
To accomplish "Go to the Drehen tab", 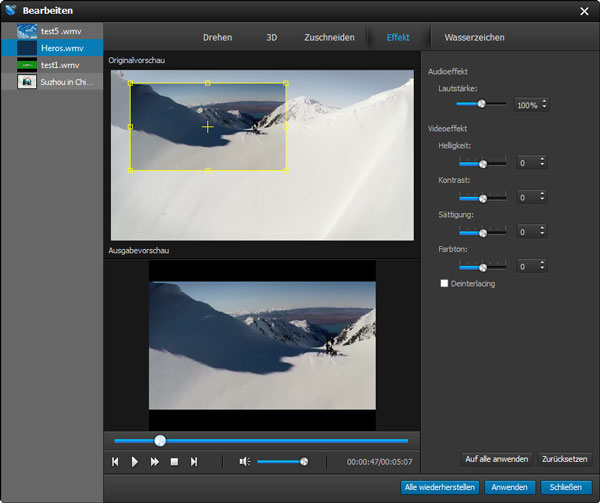I will pyautogui.click(x=217, y=37).
